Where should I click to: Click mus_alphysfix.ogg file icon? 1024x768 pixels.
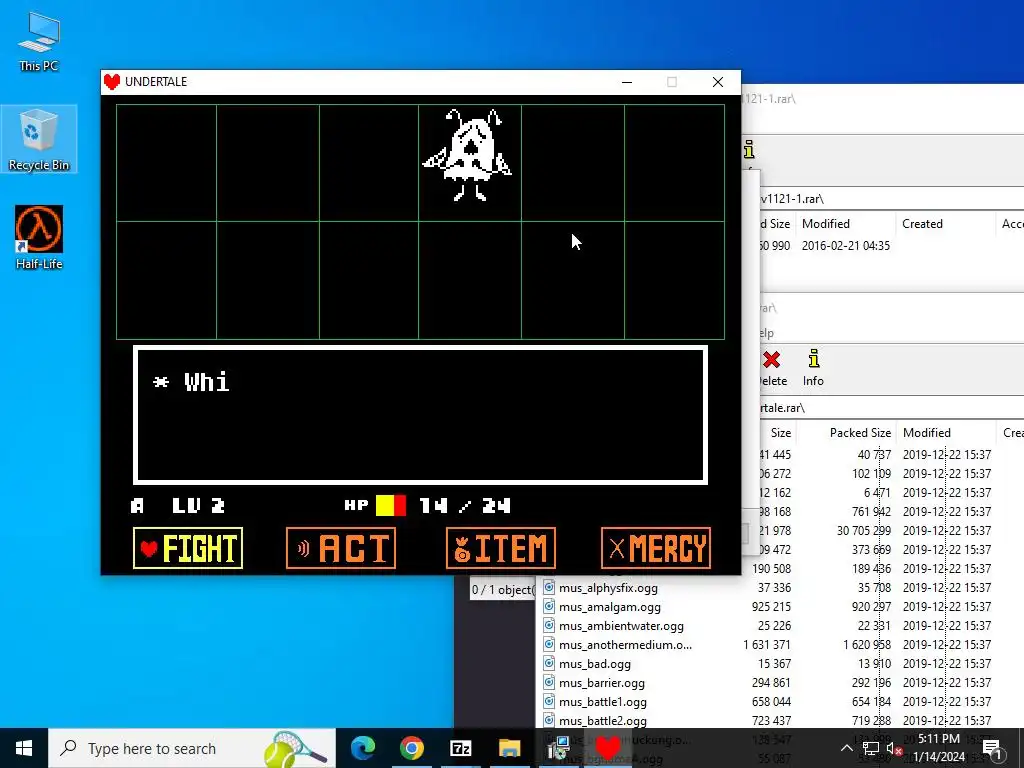coord(549,587)
